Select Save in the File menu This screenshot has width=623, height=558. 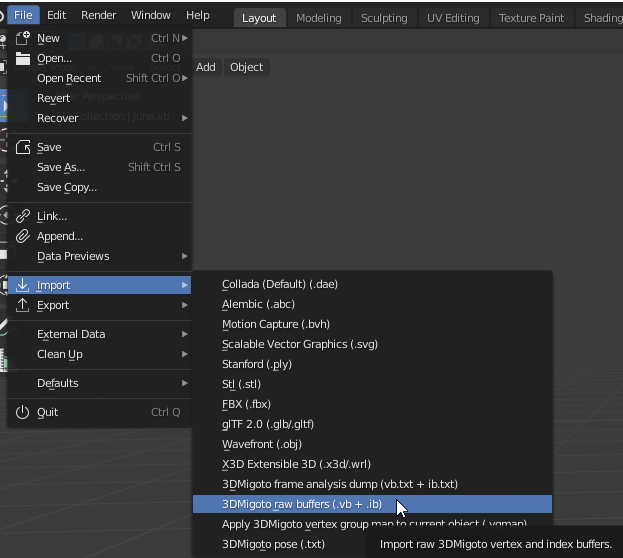[x=99, y=147]
